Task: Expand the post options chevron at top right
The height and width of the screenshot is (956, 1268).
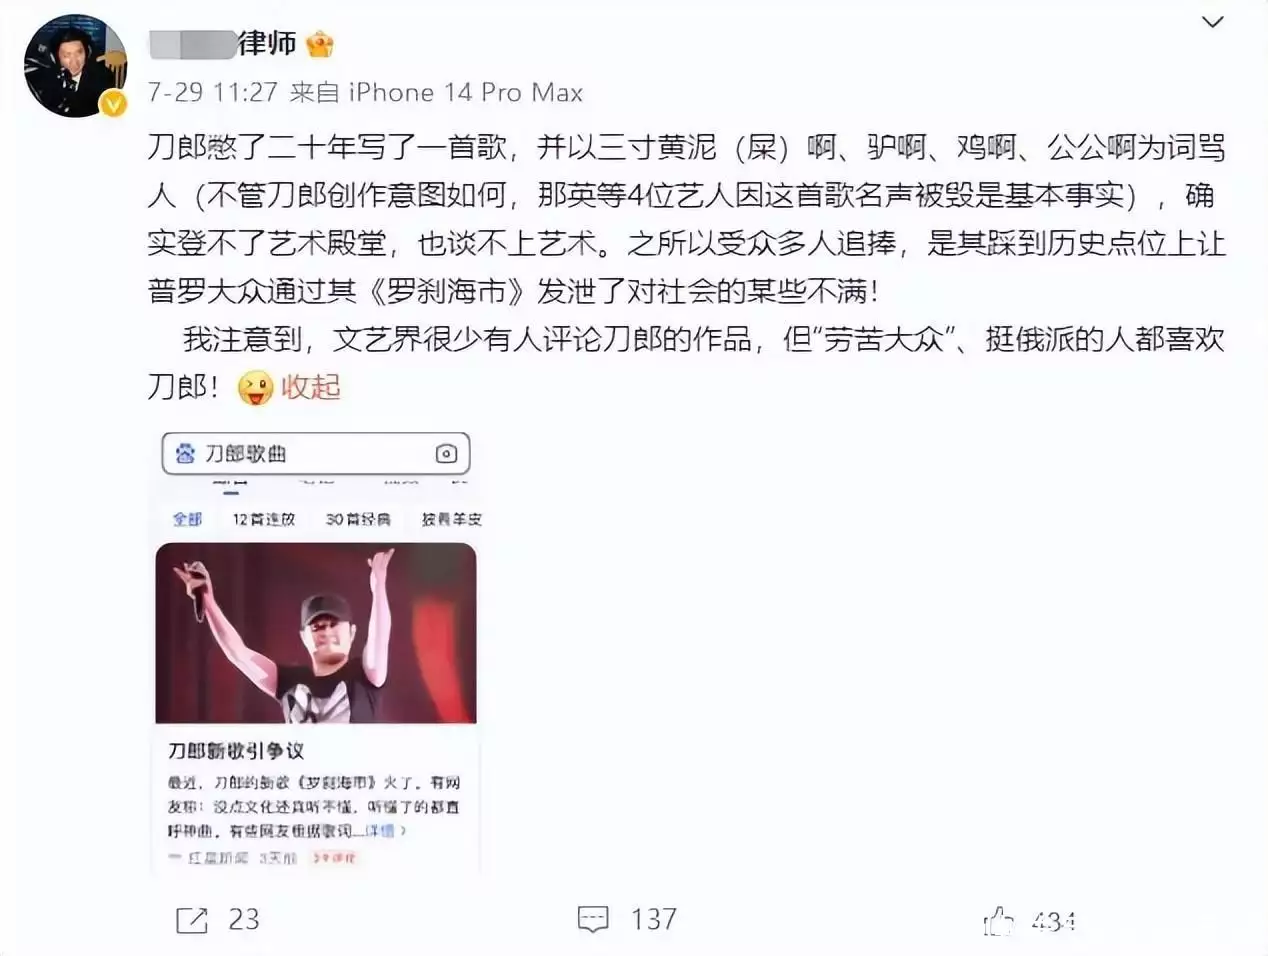Action: (x=1212, y=22)
